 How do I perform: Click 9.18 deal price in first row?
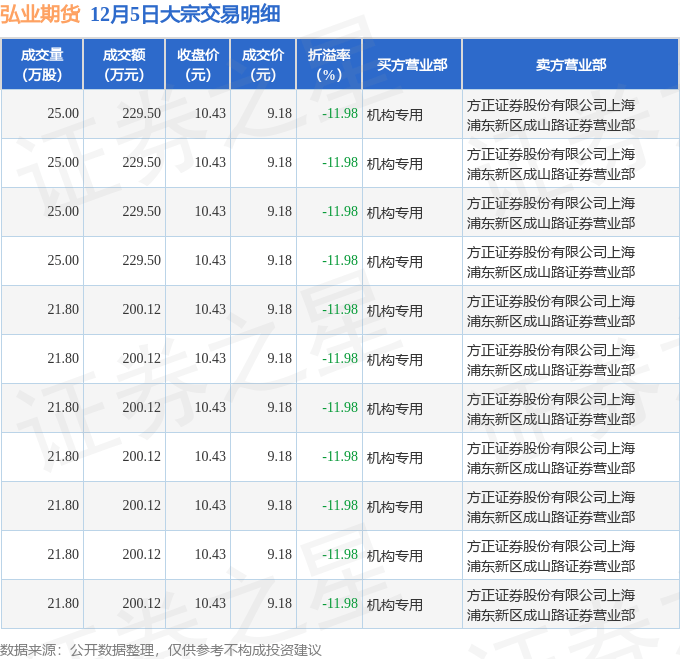coord(280,114)
